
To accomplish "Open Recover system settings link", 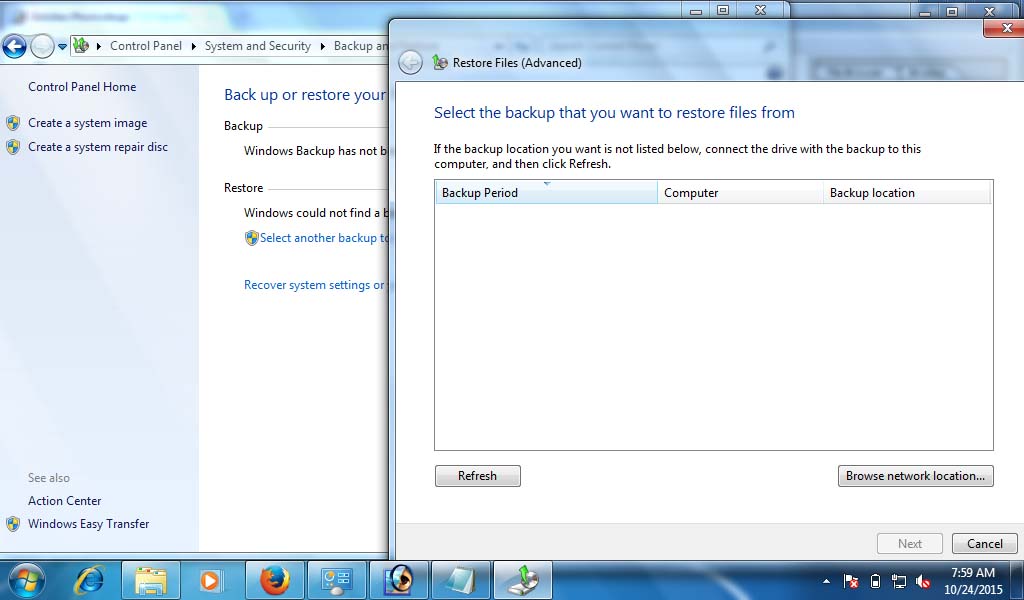I will point(315,285).
